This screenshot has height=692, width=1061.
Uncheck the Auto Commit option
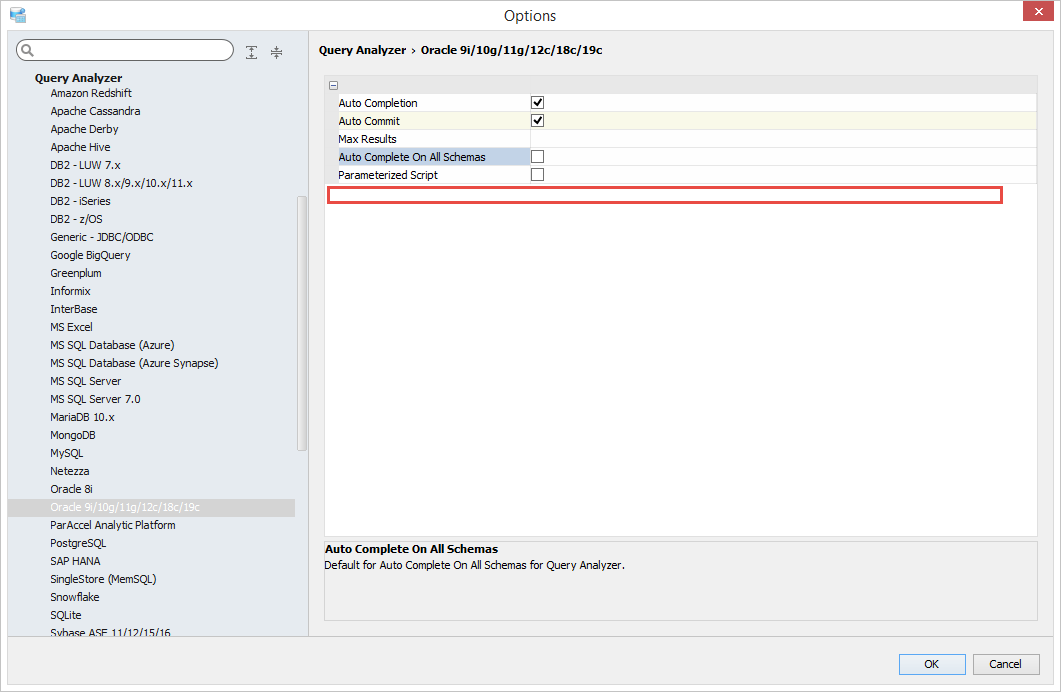coord(537,121)
